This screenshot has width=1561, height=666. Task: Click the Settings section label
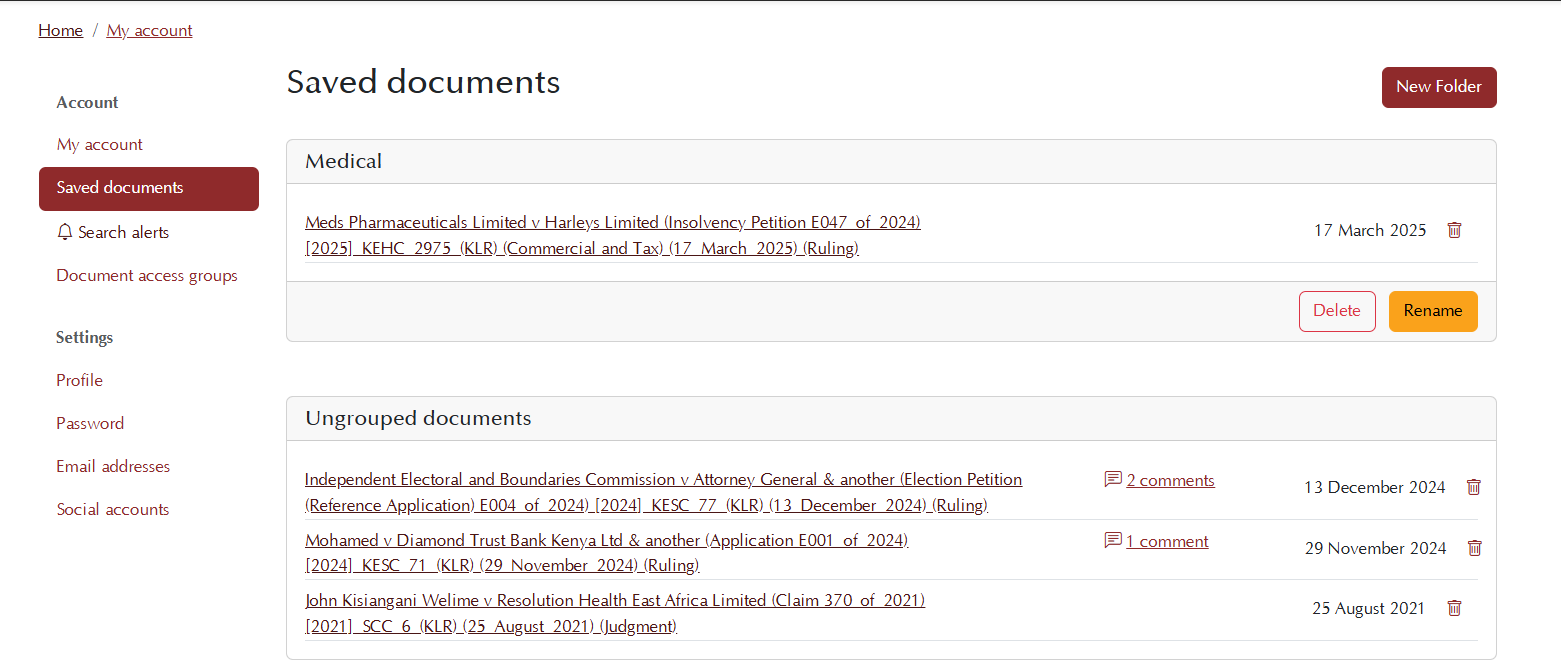click(84, 337)
